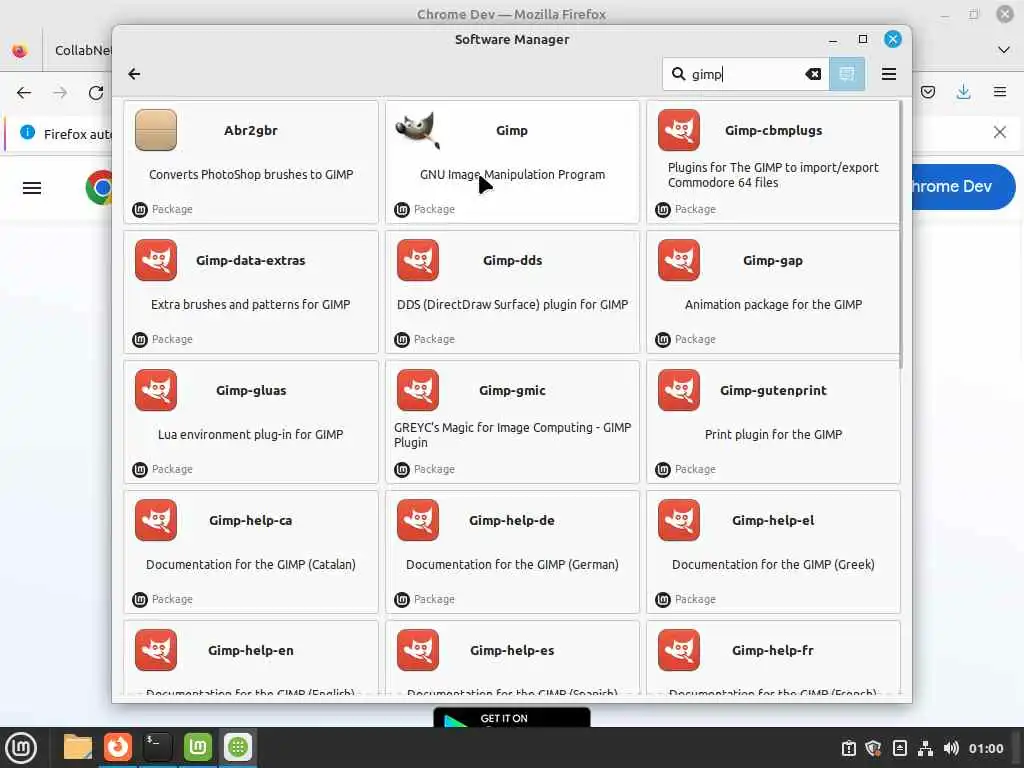Open the Linux Mint start menu

tap(21, 748)
